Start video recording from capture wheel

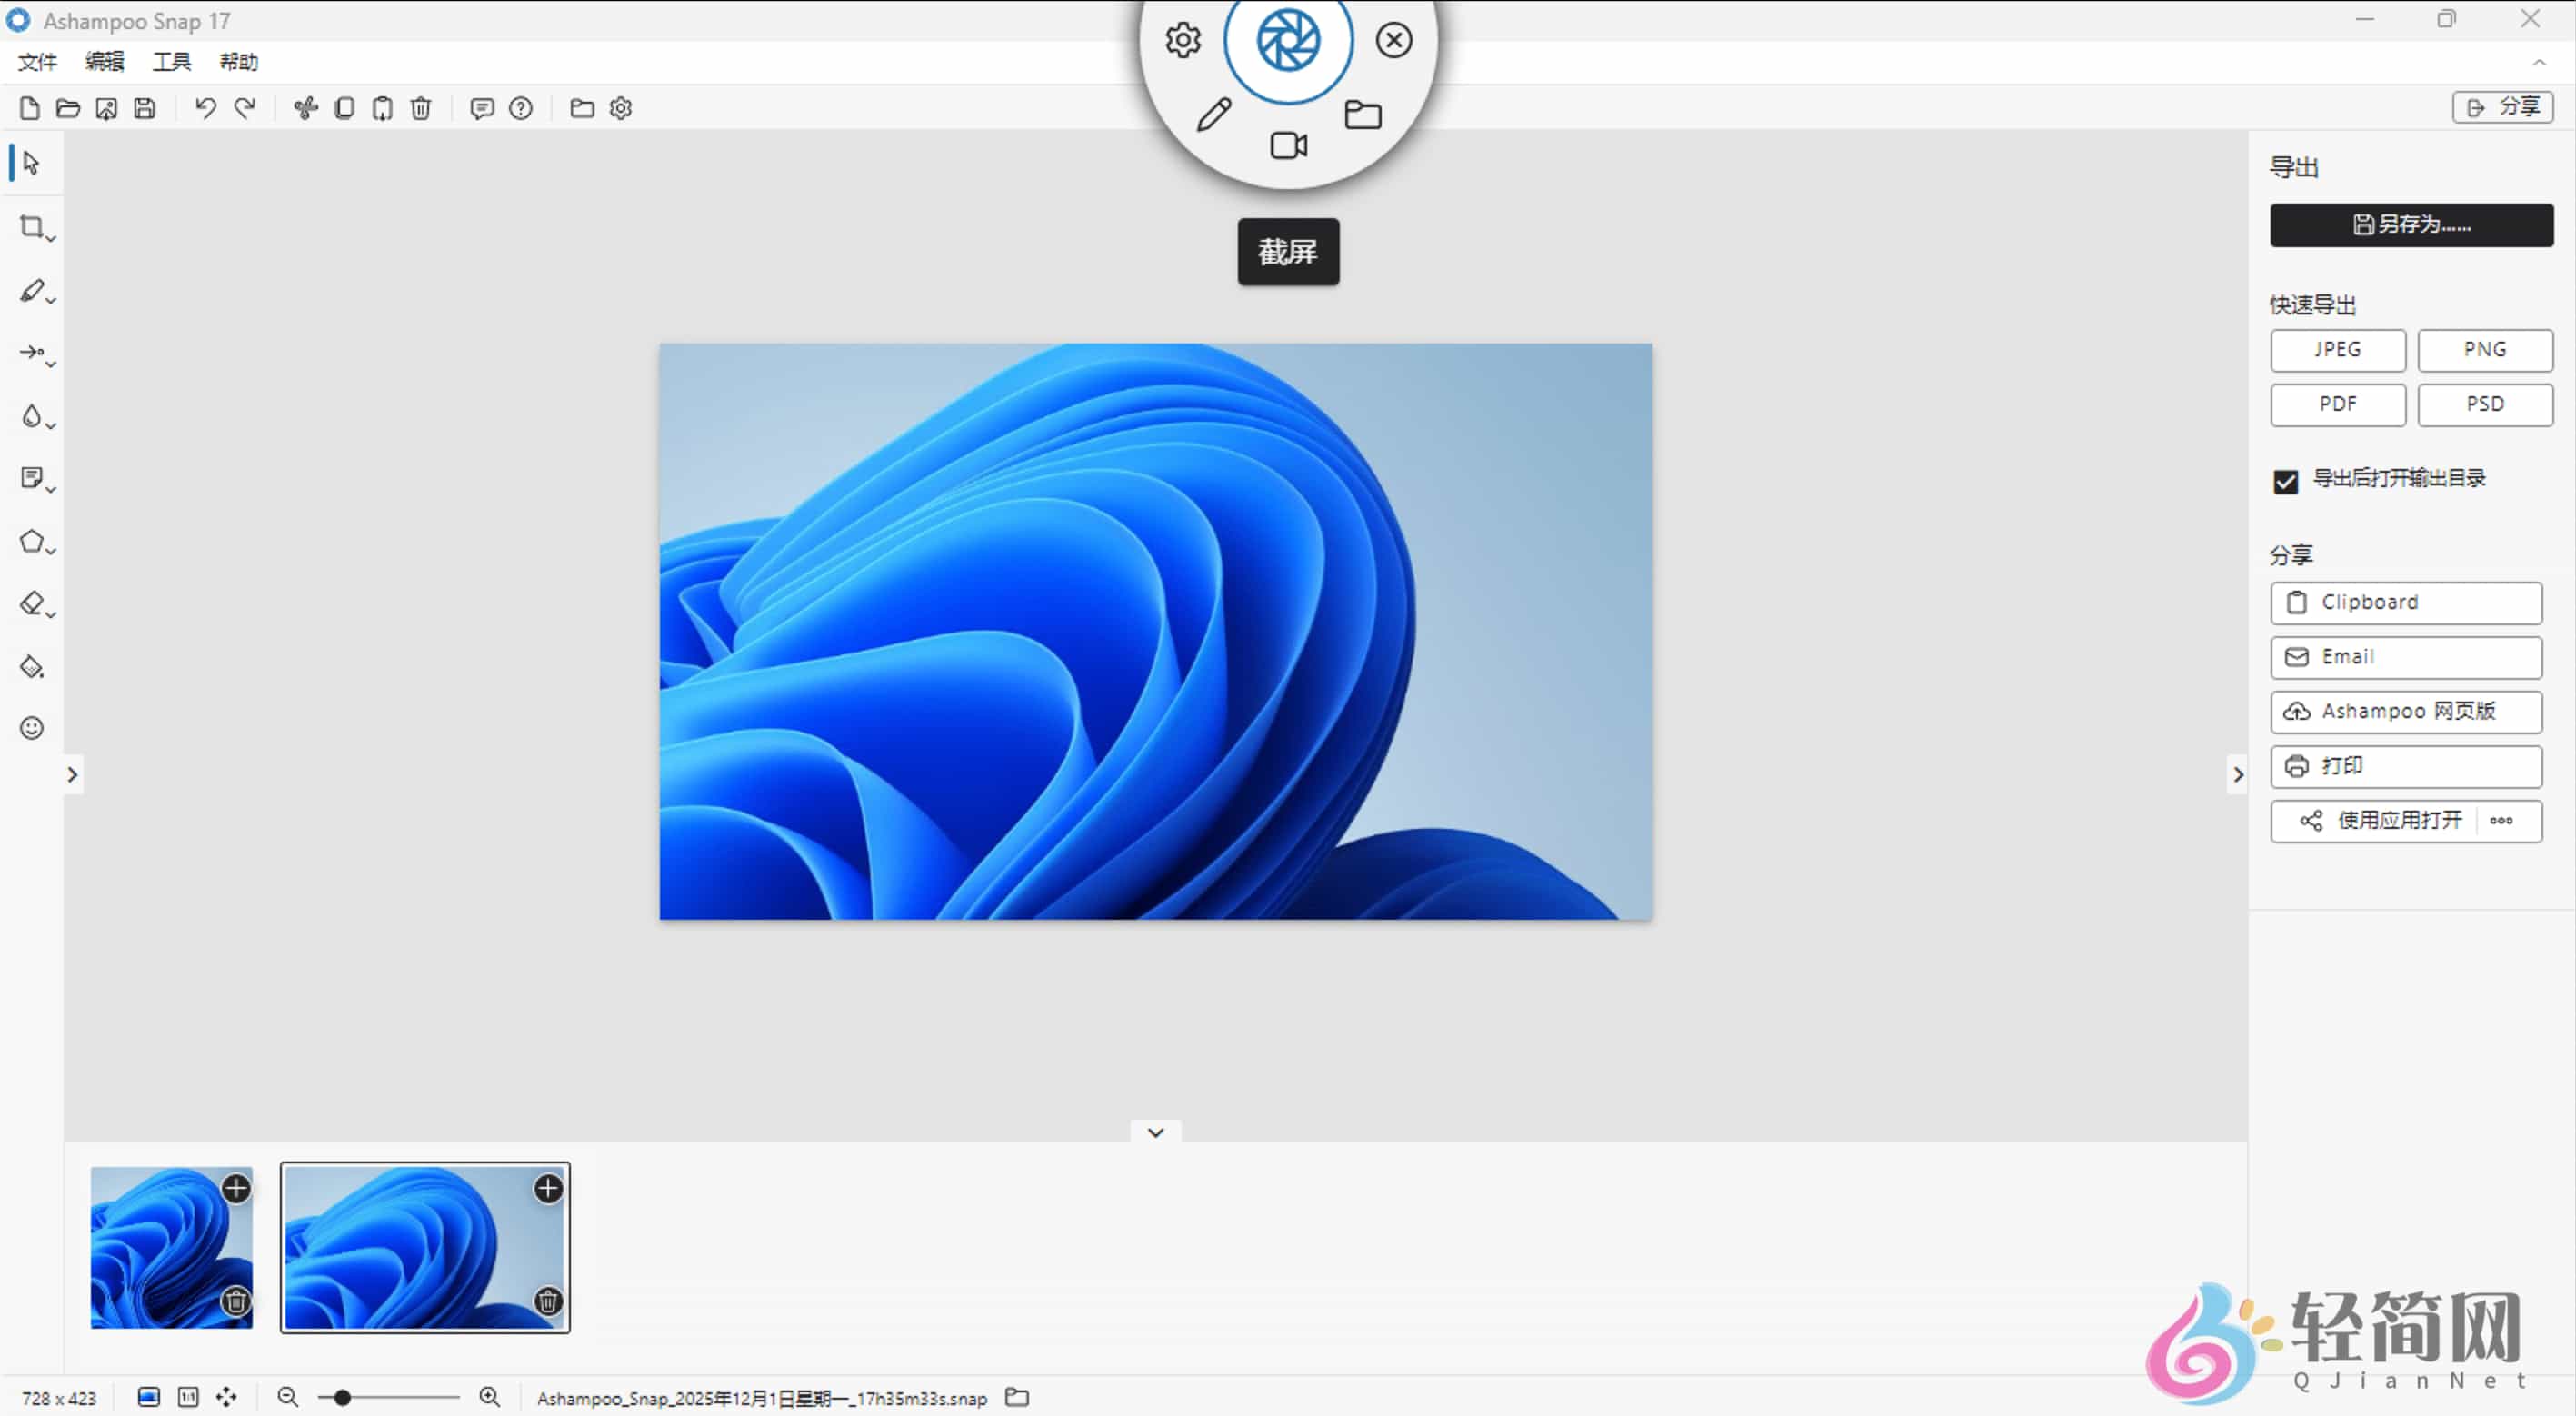tap(1288, 146)
